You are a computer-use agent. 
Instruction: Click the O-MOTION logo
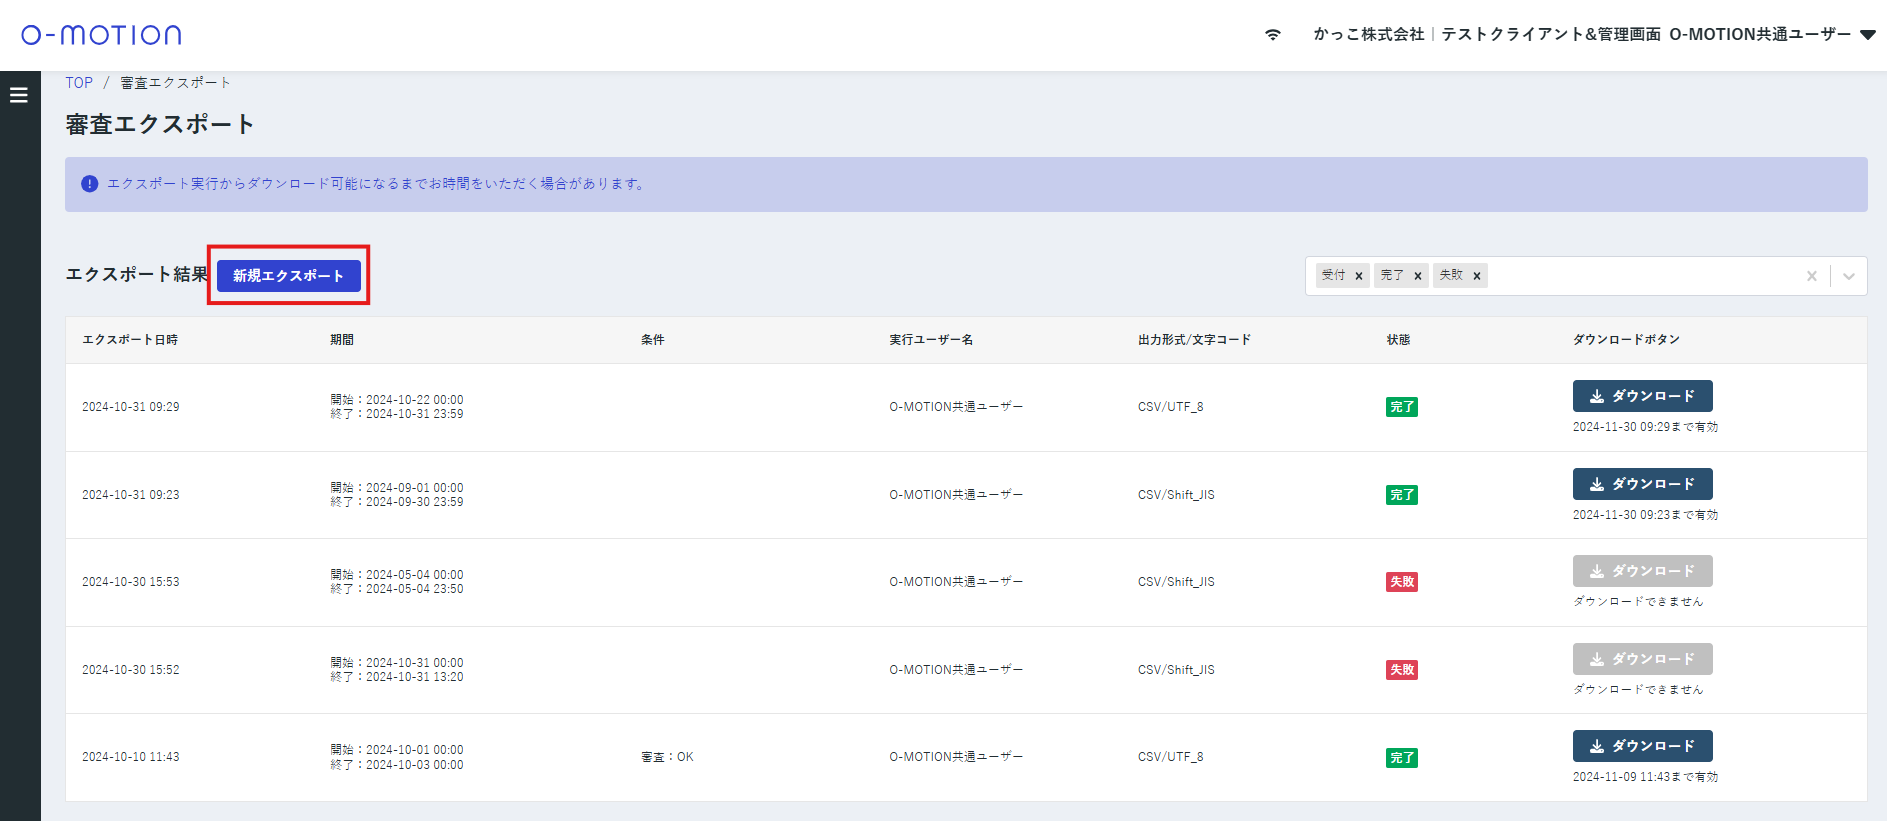point(101,35)
